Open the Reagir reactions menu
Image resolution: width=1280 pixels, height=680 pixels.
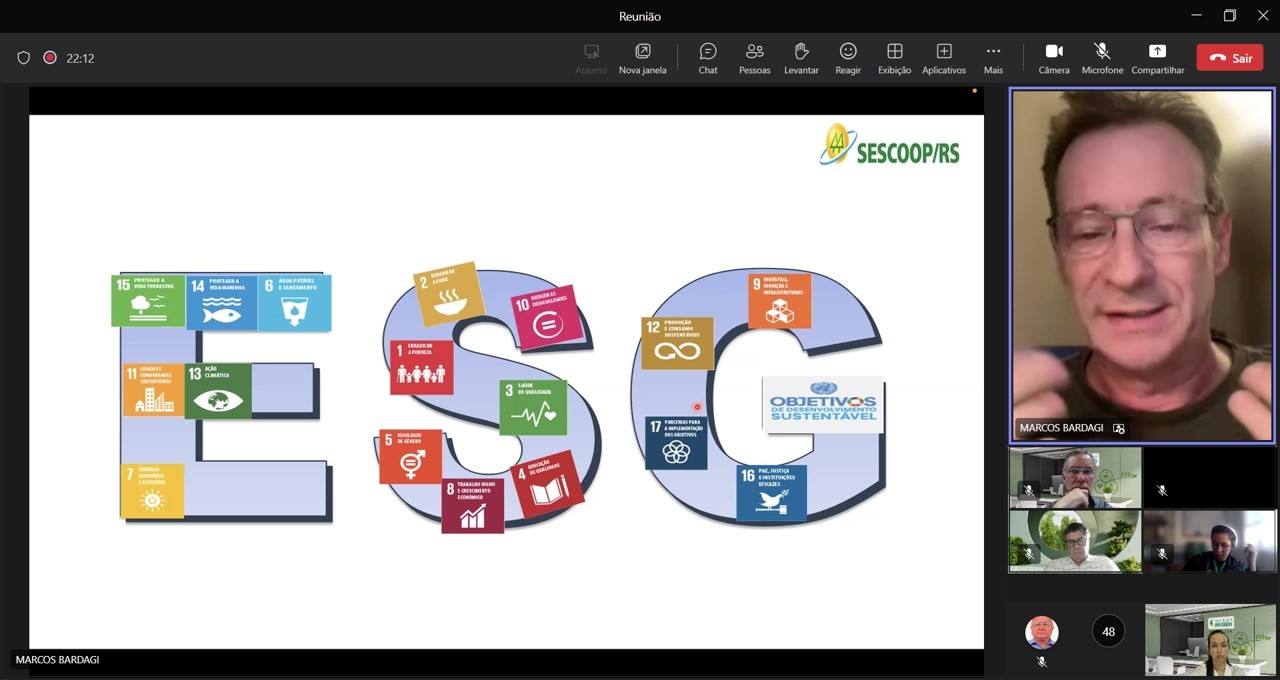coord(848,58)
